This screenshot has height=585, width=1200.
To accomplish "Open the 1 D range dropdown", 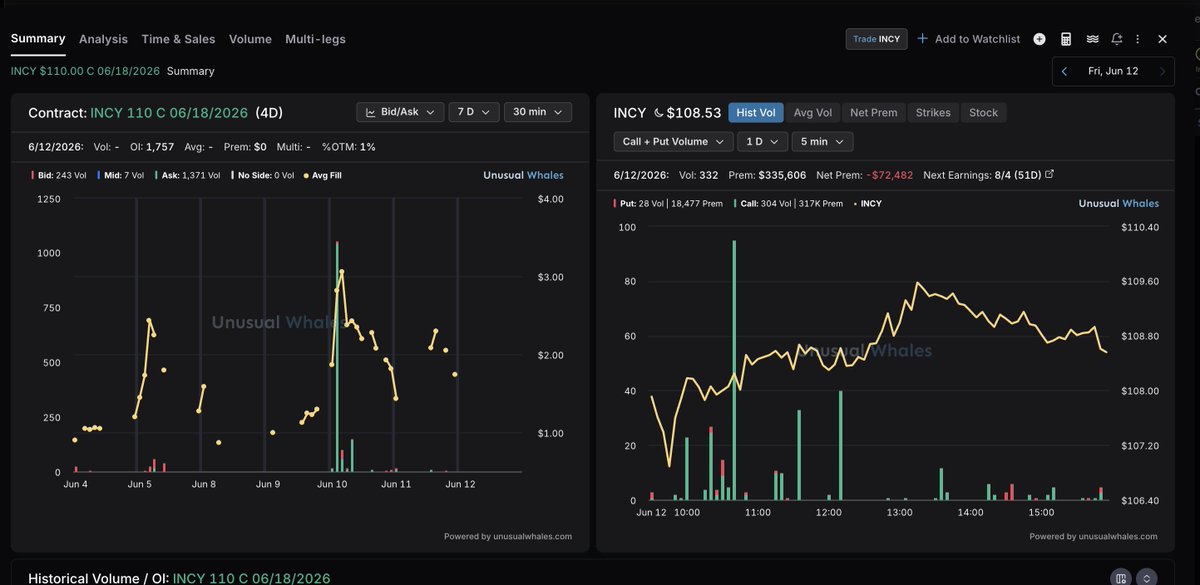I will coord(761,142).
